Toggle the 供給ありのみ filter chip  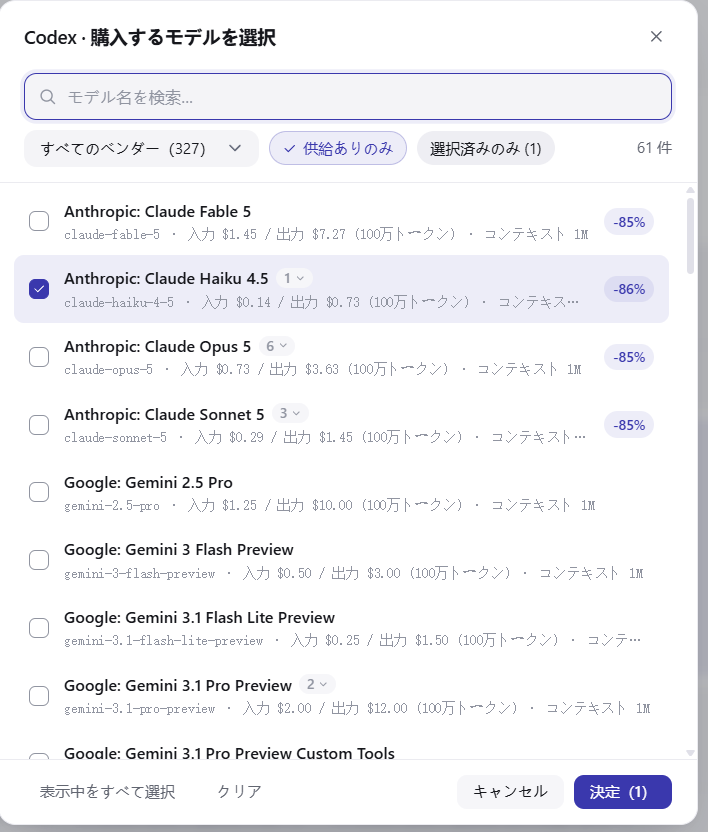pos(338,148)
